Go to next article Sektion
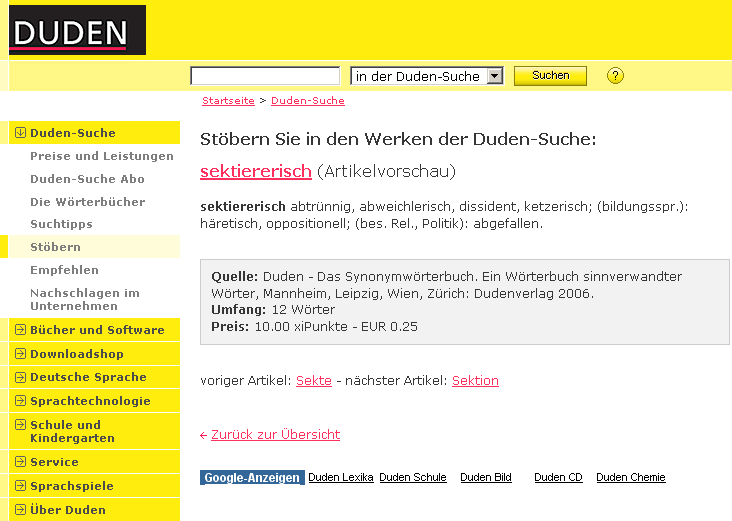Screen dimensions: 732x521 (x=475, y=380)
